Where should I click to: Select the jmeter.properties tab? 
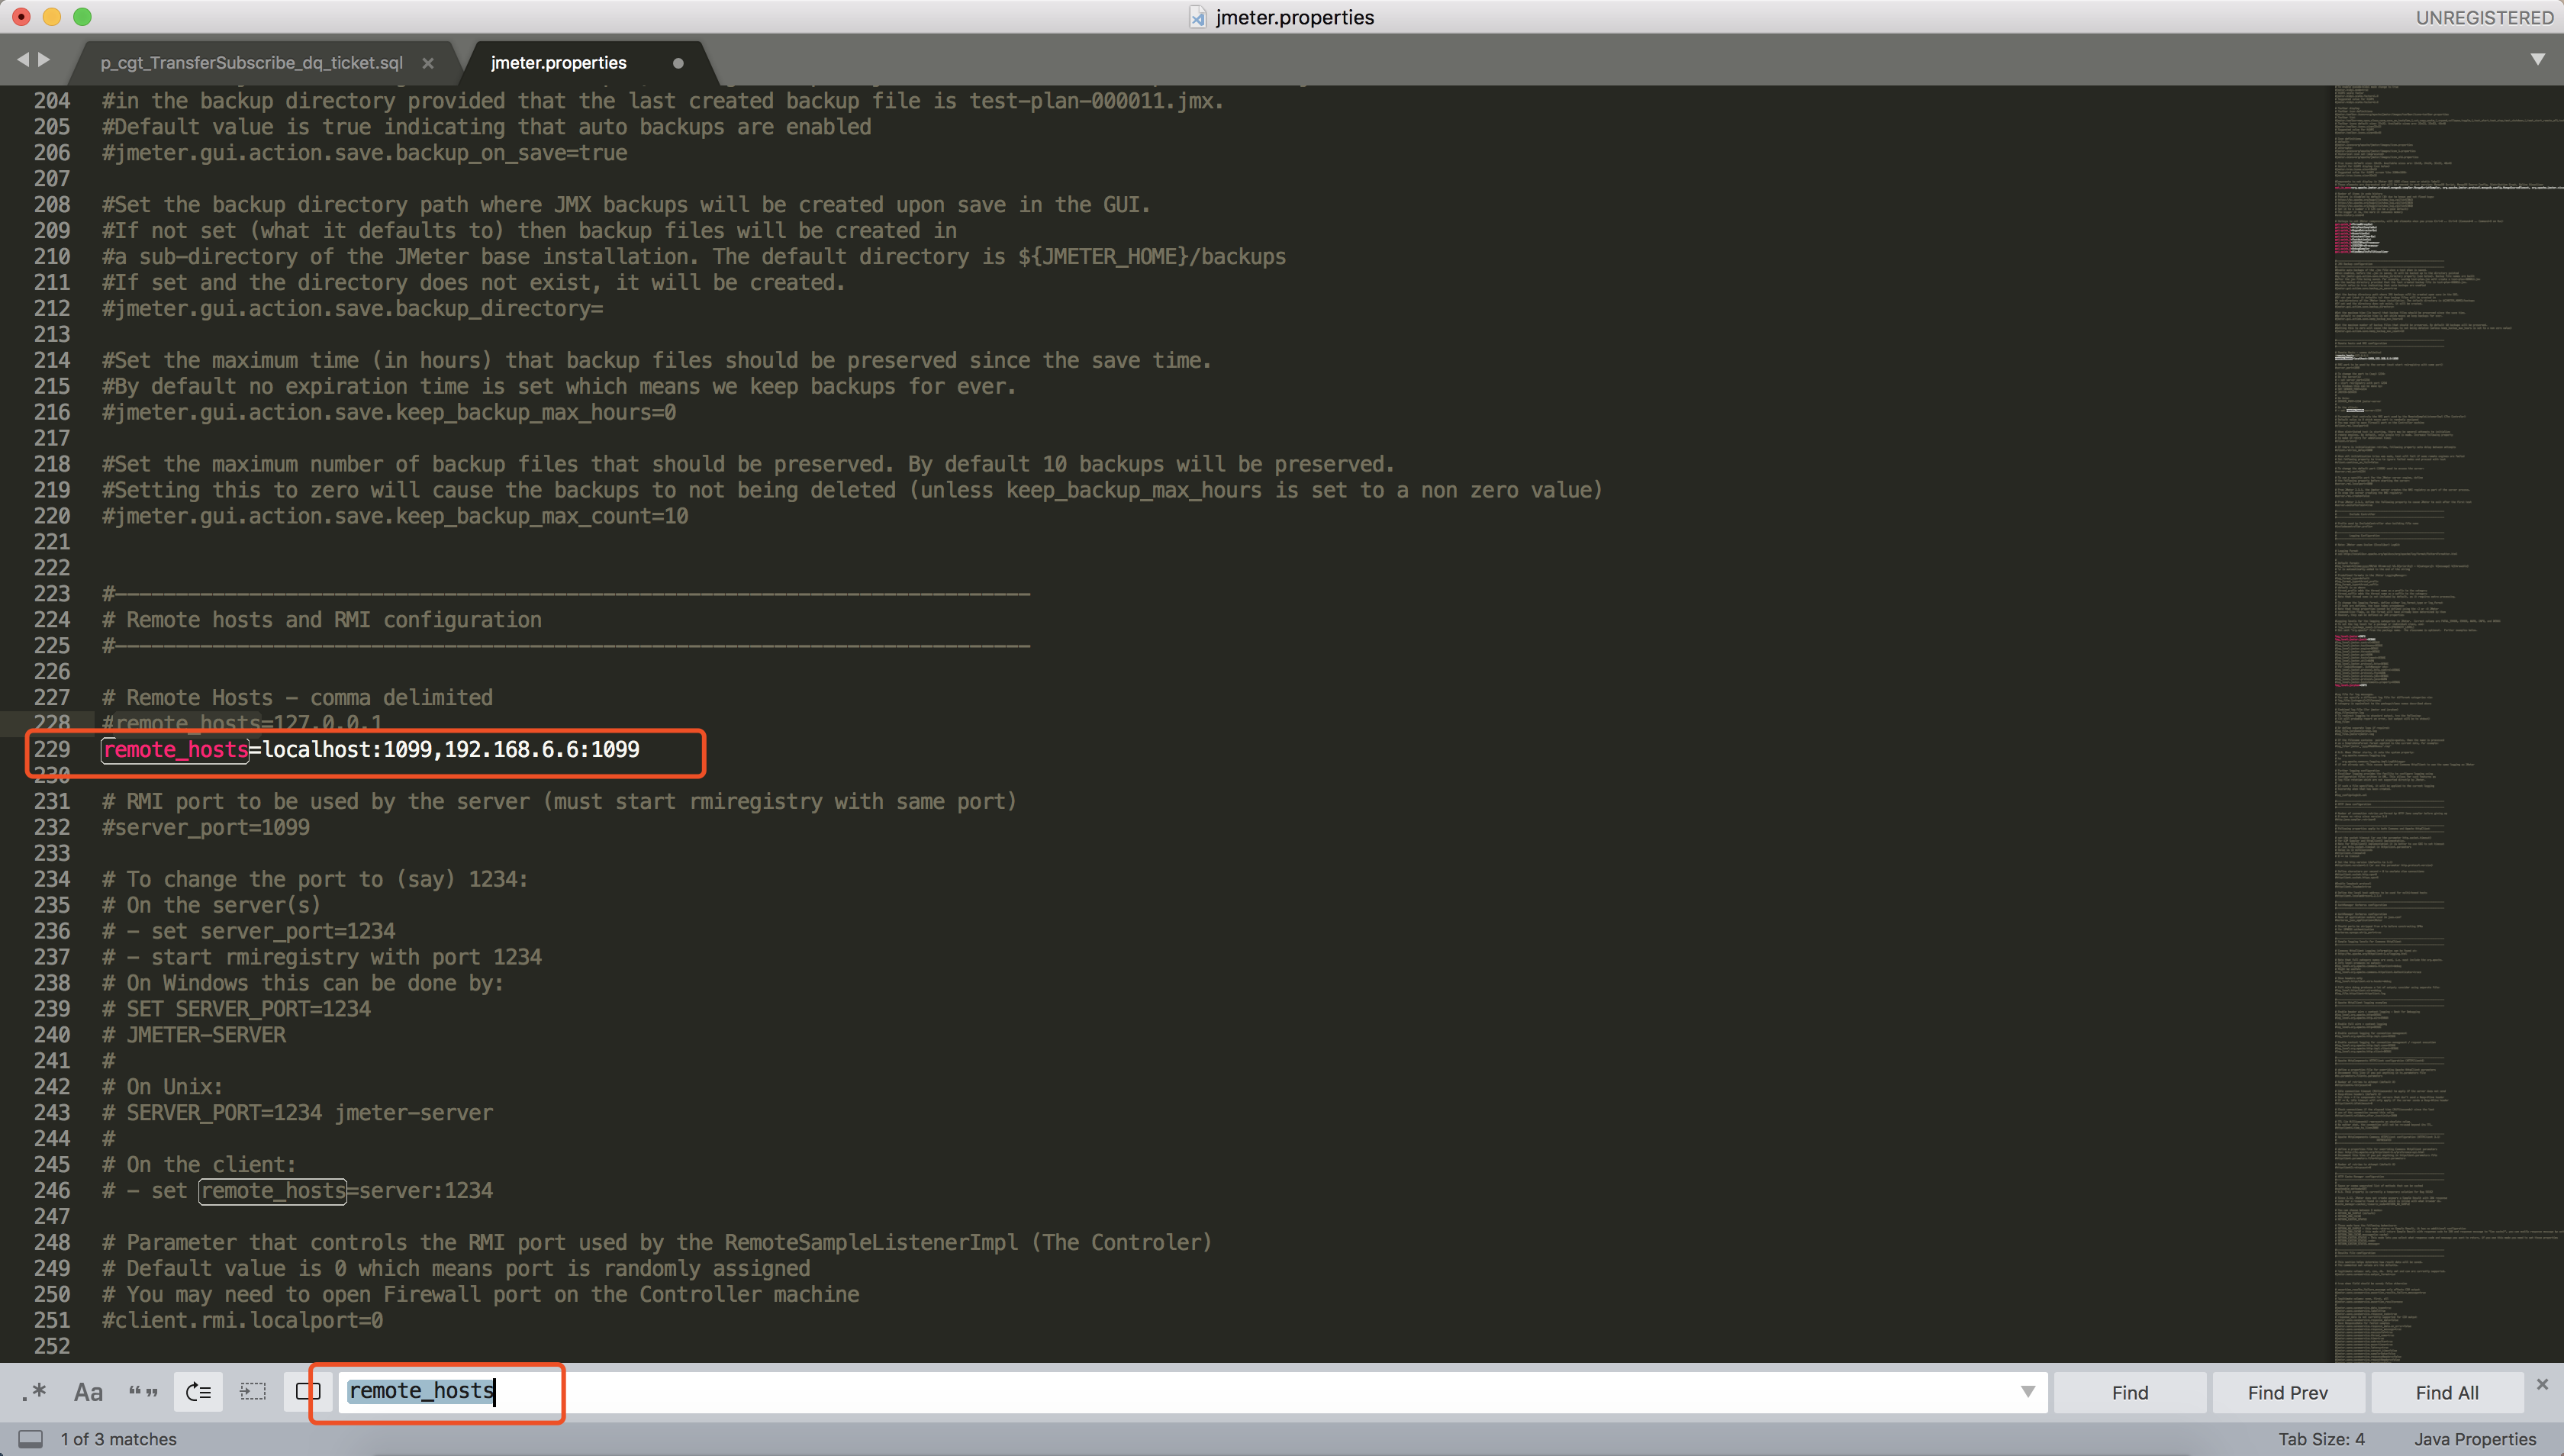click(x=558, y=63)
